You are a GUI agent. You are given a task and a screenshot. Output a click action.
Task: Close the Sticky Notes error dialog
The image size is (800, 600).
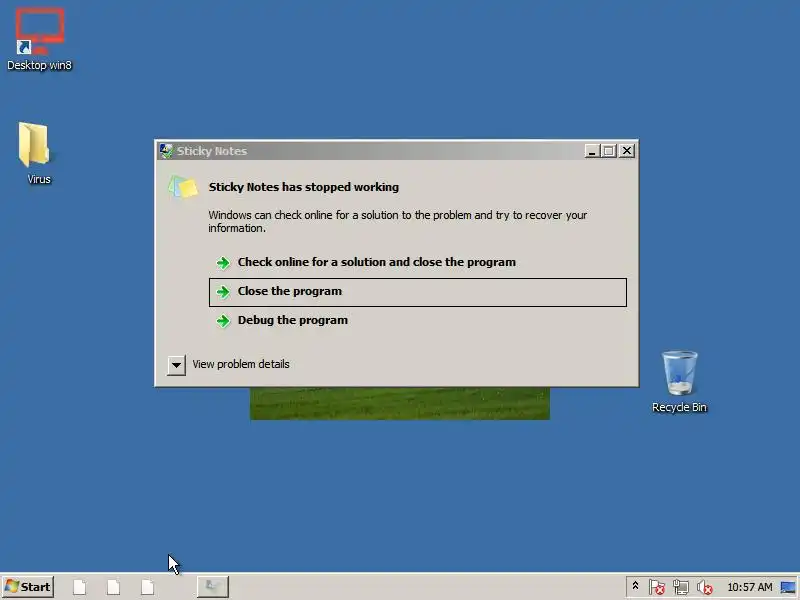pyautogui.click(x=627, y=151)
